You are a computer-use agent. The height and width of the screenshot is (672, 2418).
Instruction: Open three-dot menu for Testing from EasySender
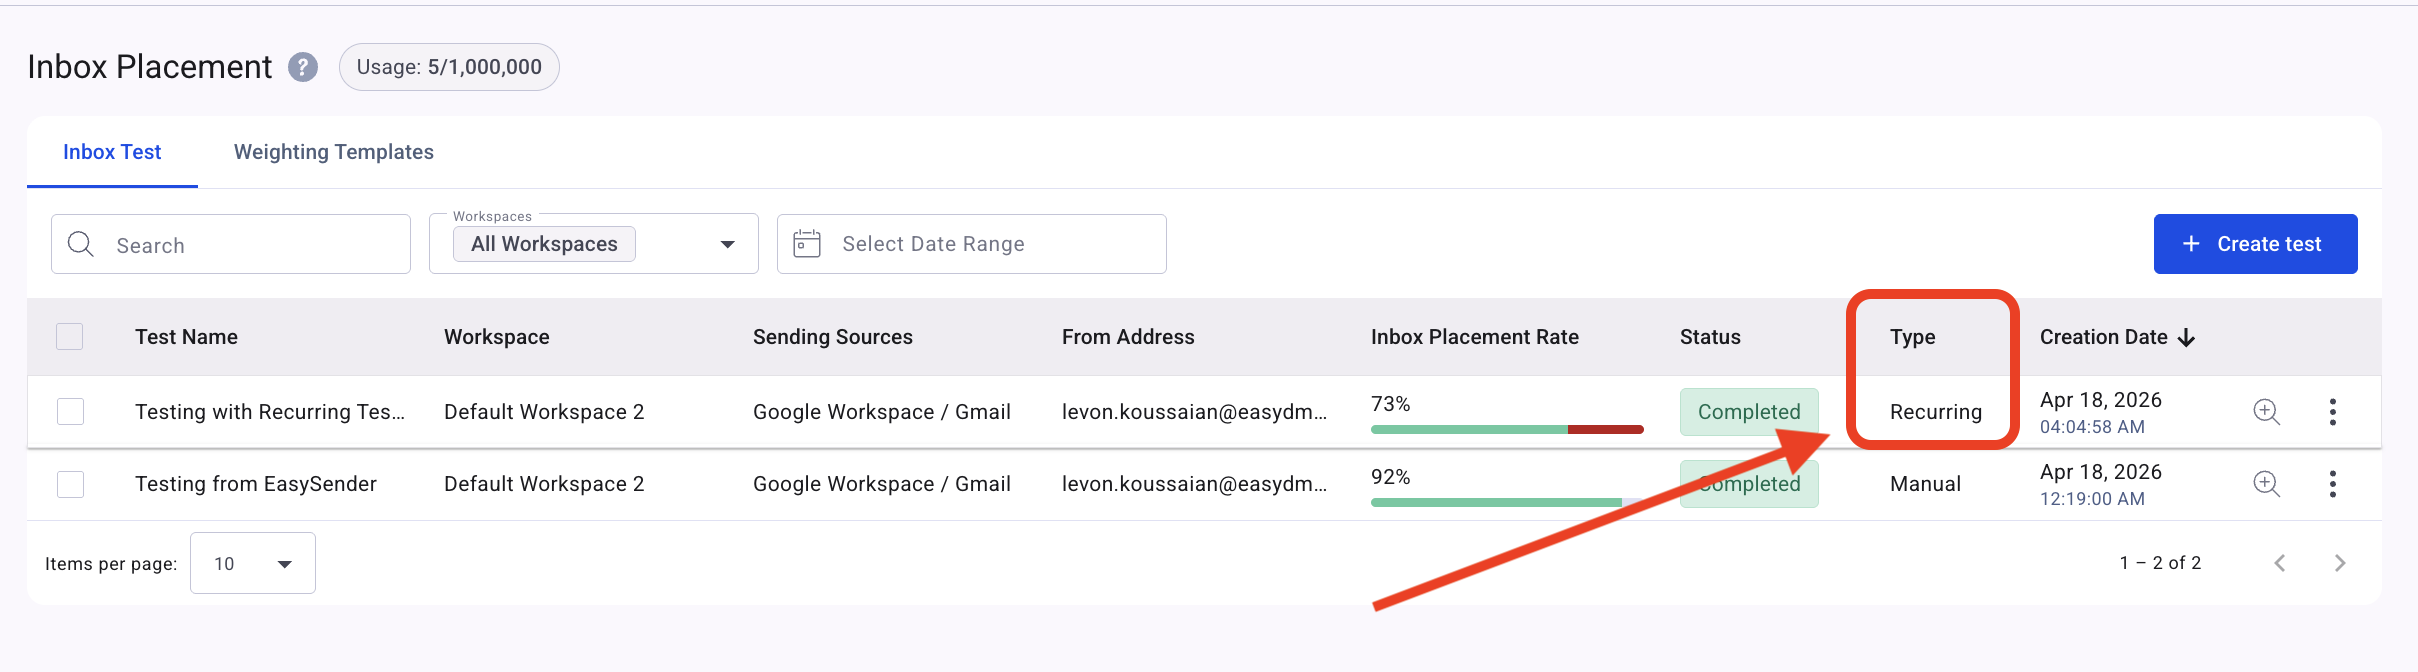pyautogui.click(x=2333, y=484)
